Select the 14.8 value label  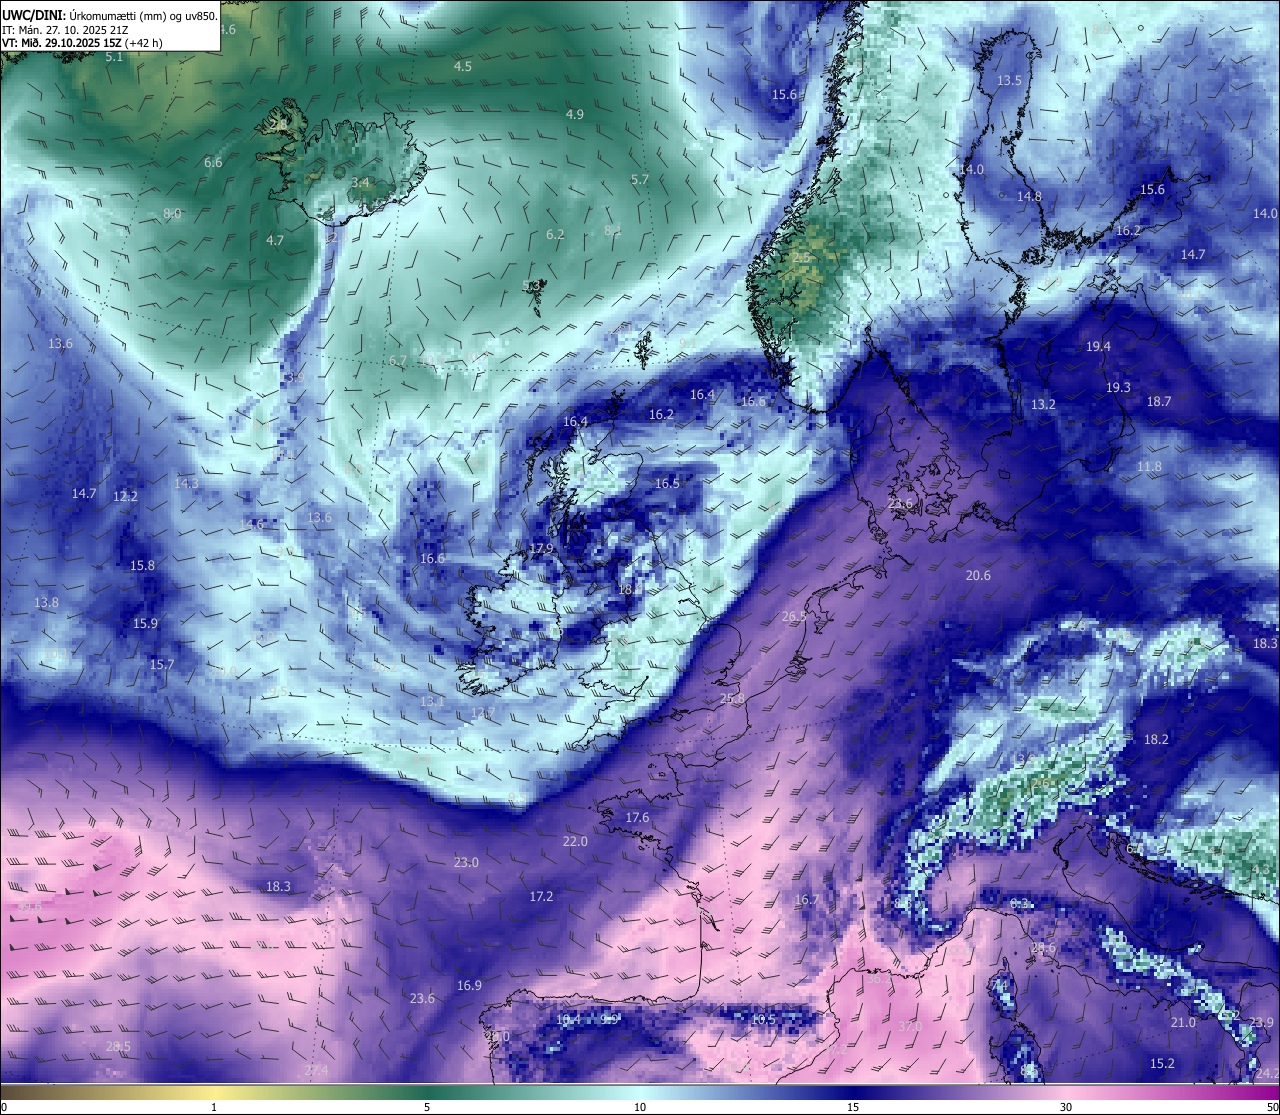[x=1029, y=196]
